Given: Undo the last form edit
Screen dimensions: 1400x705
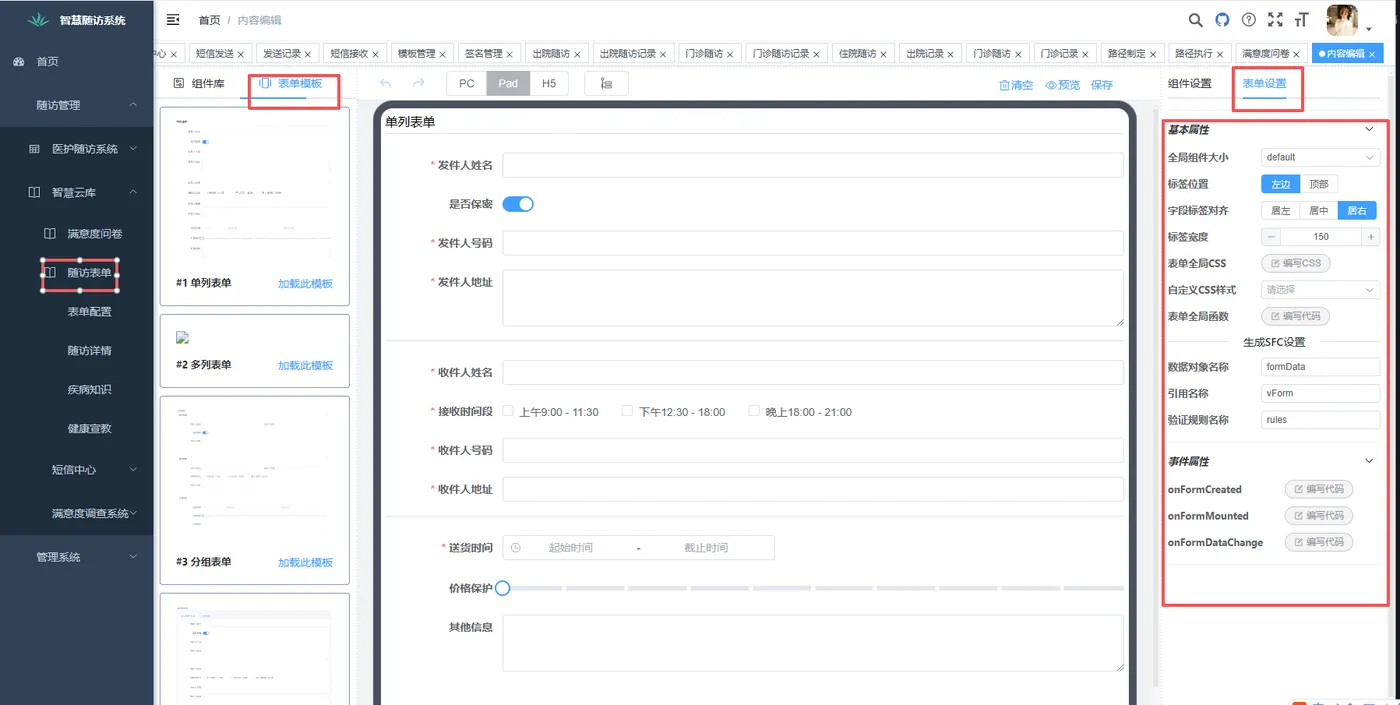Looking at the screenshot, I should point(386,84).
